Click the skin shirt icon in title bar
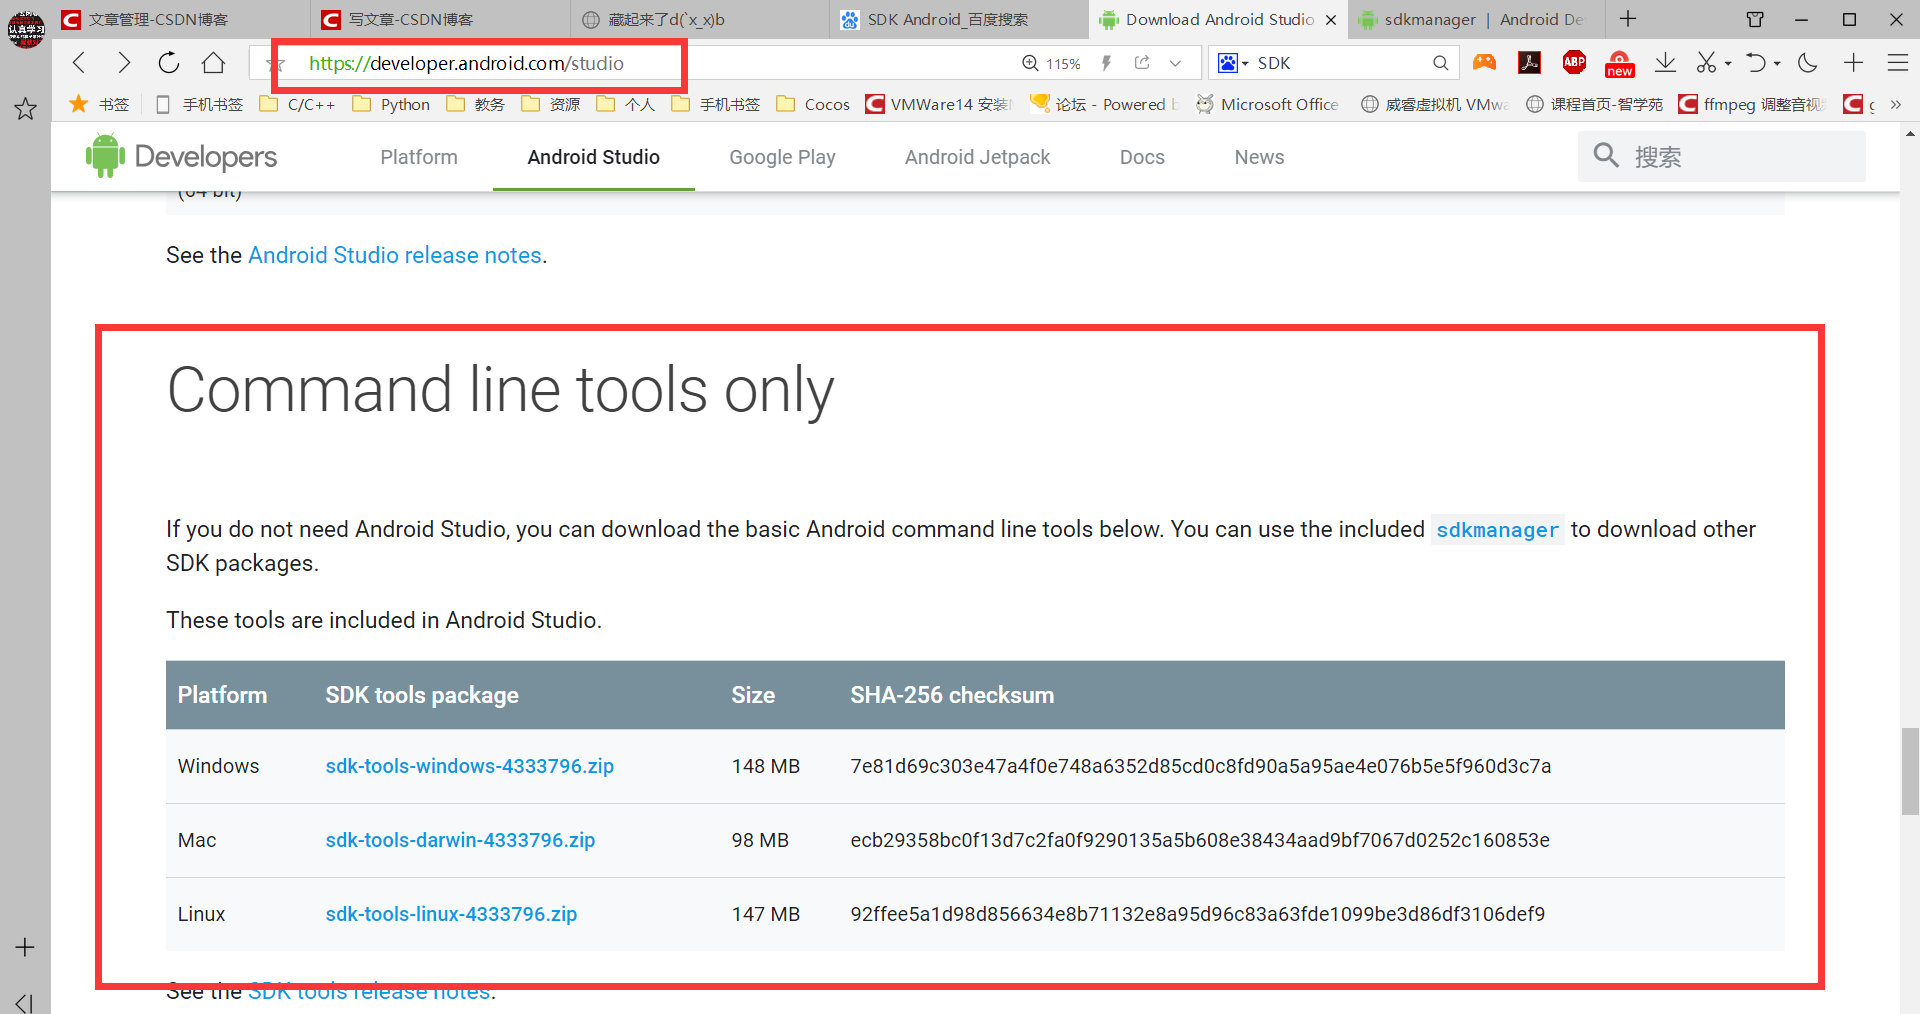Viewport: 1920px width, 1014px height. tap(1755, 19)
